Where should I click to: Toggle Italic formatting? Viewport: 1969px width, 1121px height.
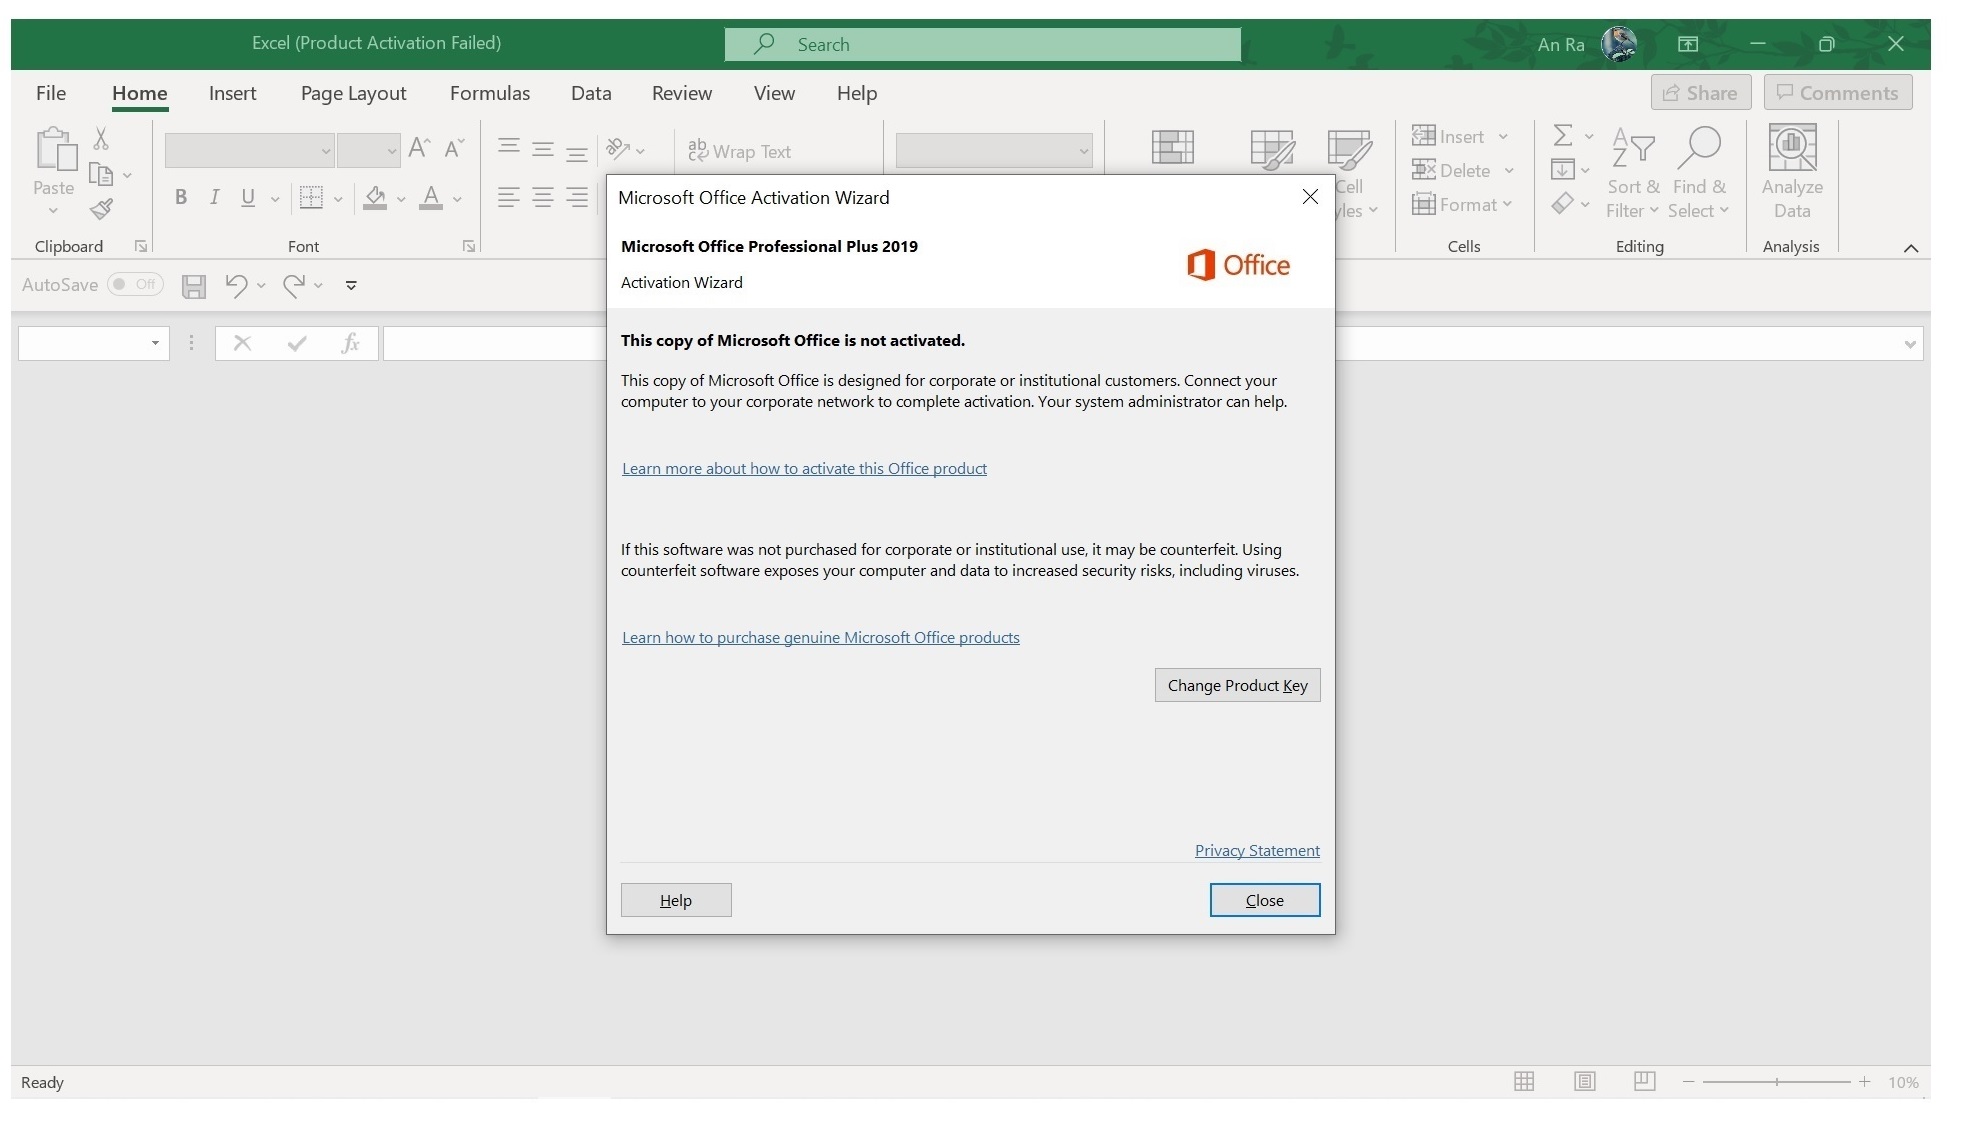point(214,197)
